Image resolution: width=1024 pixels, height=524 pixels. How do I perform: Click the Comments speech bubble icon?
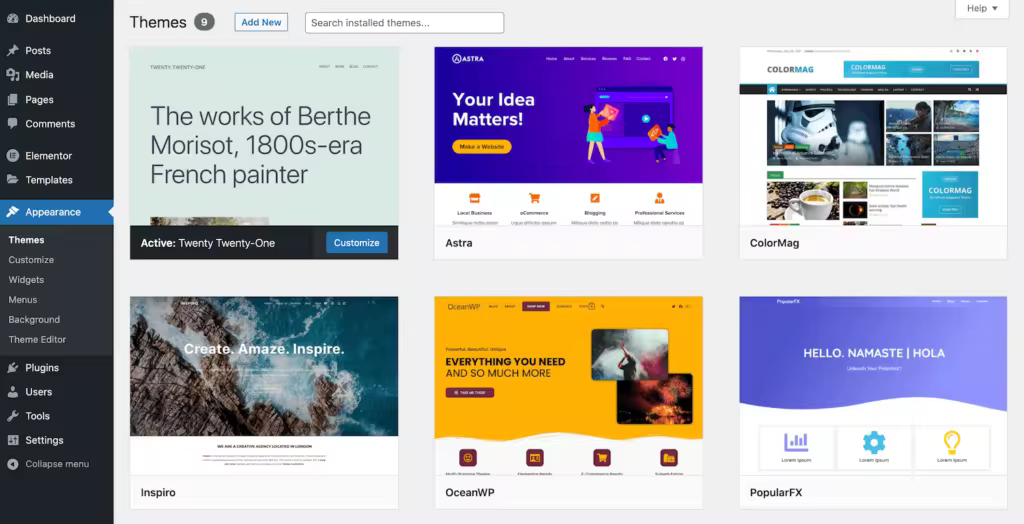click(x=12, y=123)
